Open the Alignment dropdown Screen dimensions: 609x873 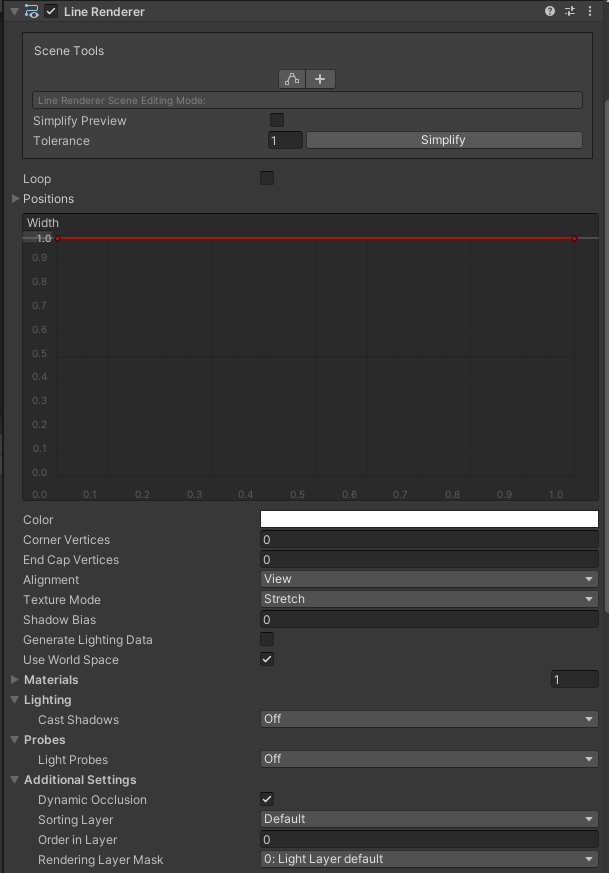tap(428, 579)
